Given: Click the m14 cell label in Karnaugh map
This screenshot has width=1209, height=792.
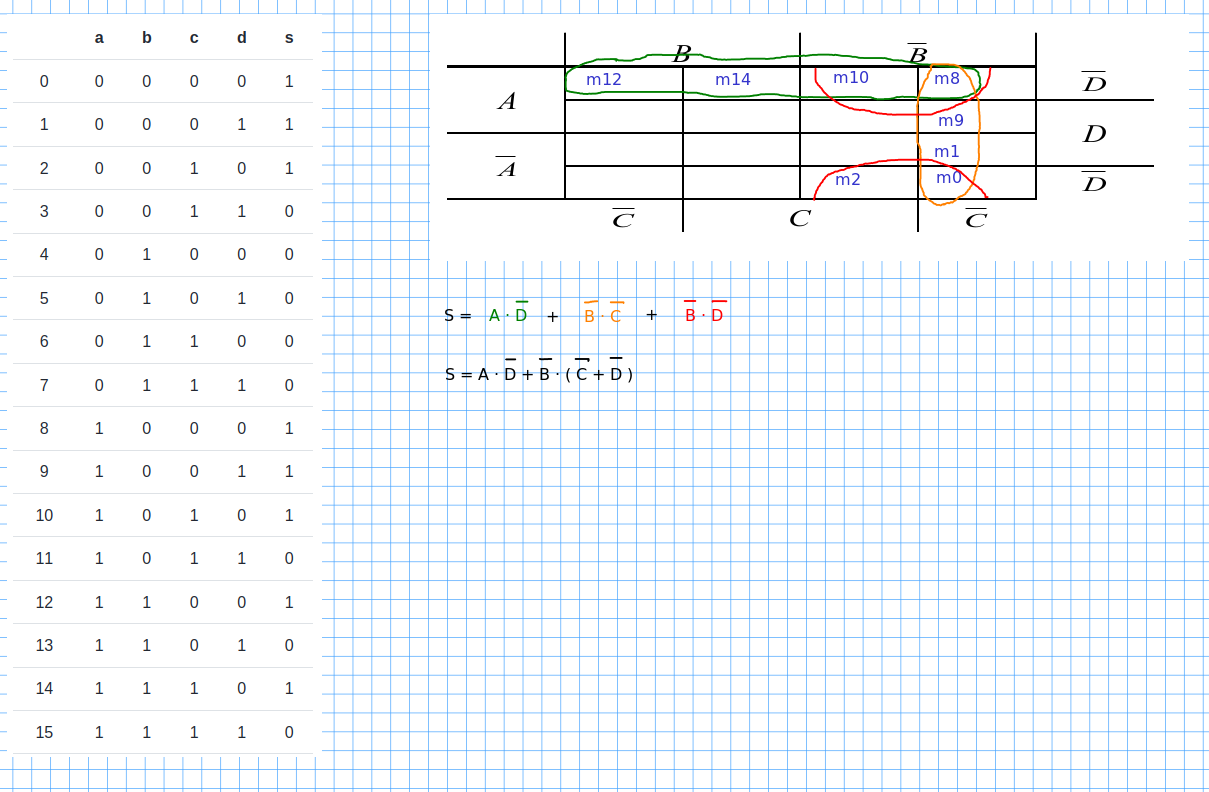Looking at the screenshot, I should (x=733, y=79).
